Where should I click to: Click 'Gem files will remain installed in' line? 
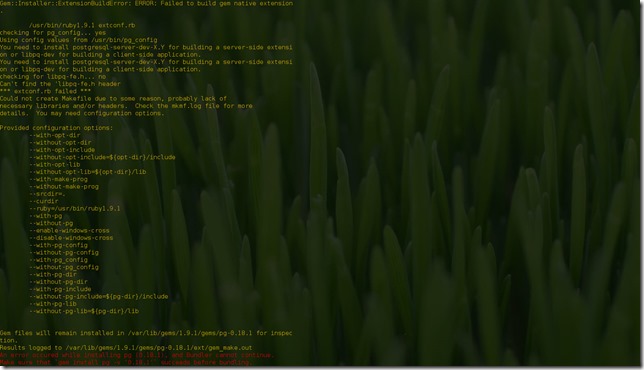click(146, 333)
